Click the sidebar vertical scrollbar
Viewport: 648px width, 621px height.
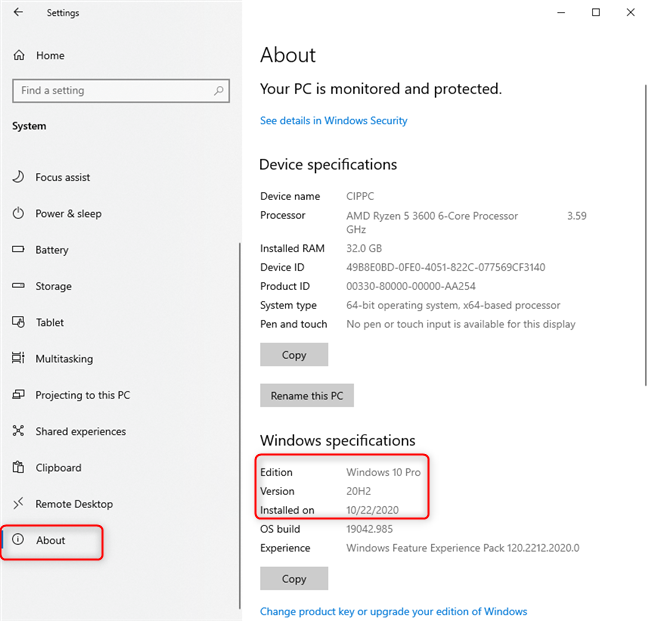point(239,426)
